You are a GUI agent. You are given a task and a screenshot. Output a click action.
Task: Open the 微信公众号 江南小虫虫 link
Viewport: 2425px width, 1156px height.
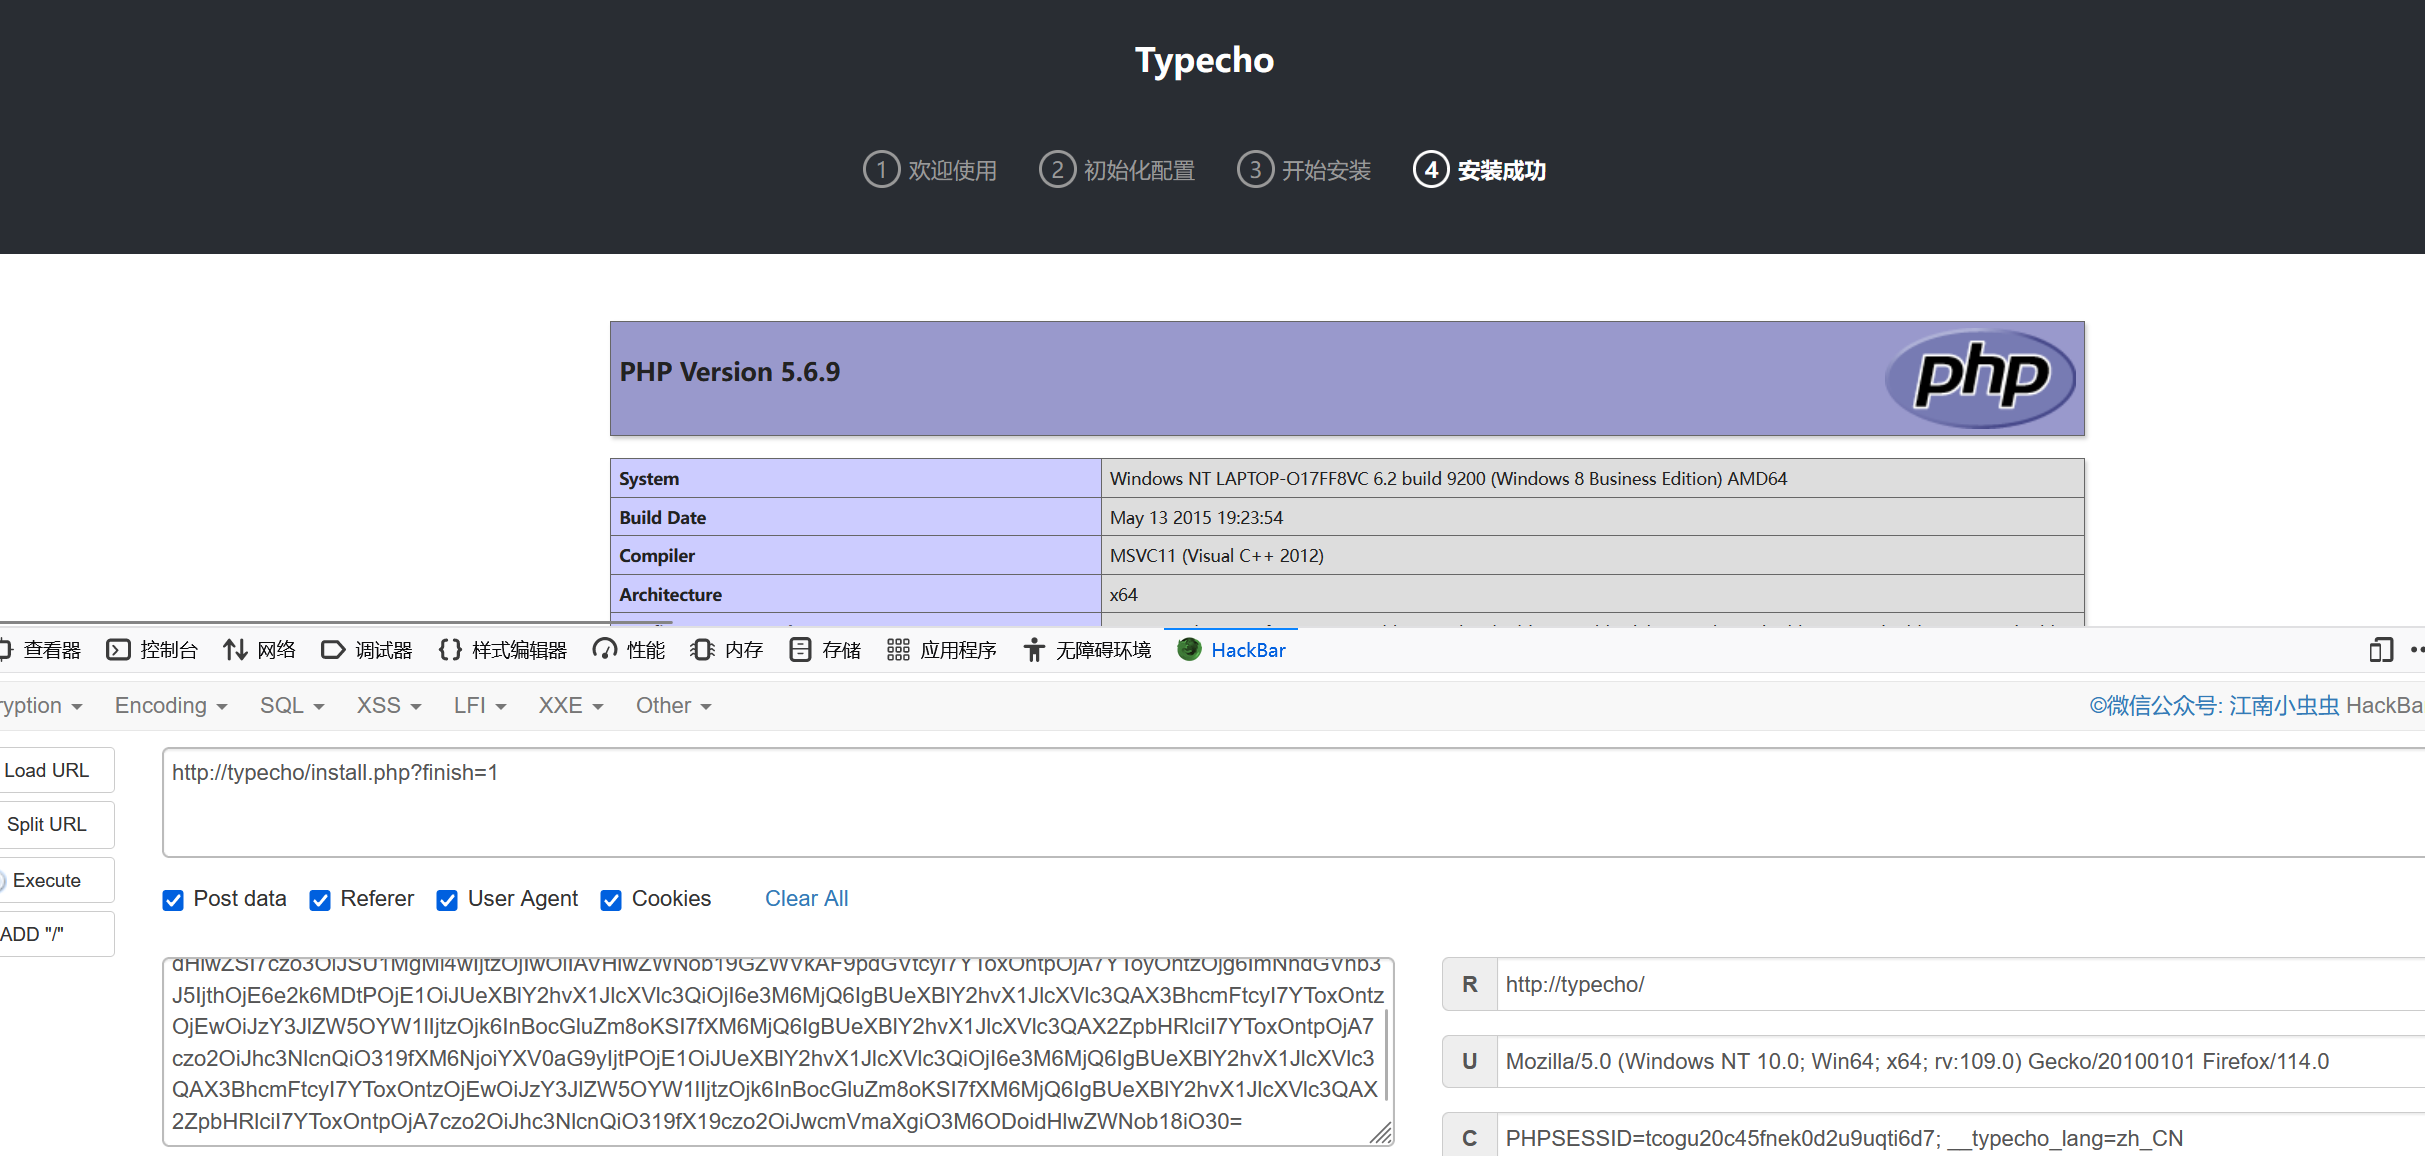click(2214, 706)
